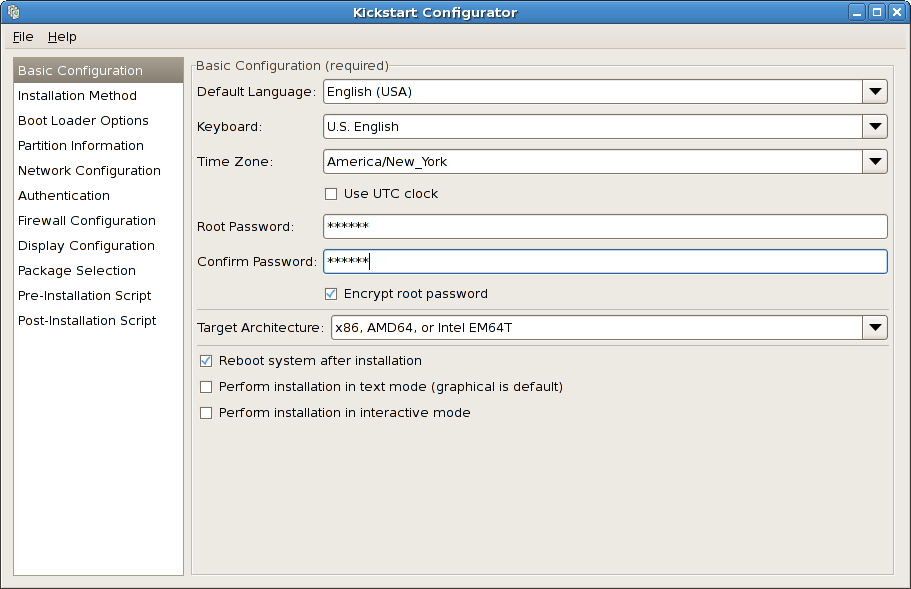Open the Target Architecture dropdown

tap(875, 327)
